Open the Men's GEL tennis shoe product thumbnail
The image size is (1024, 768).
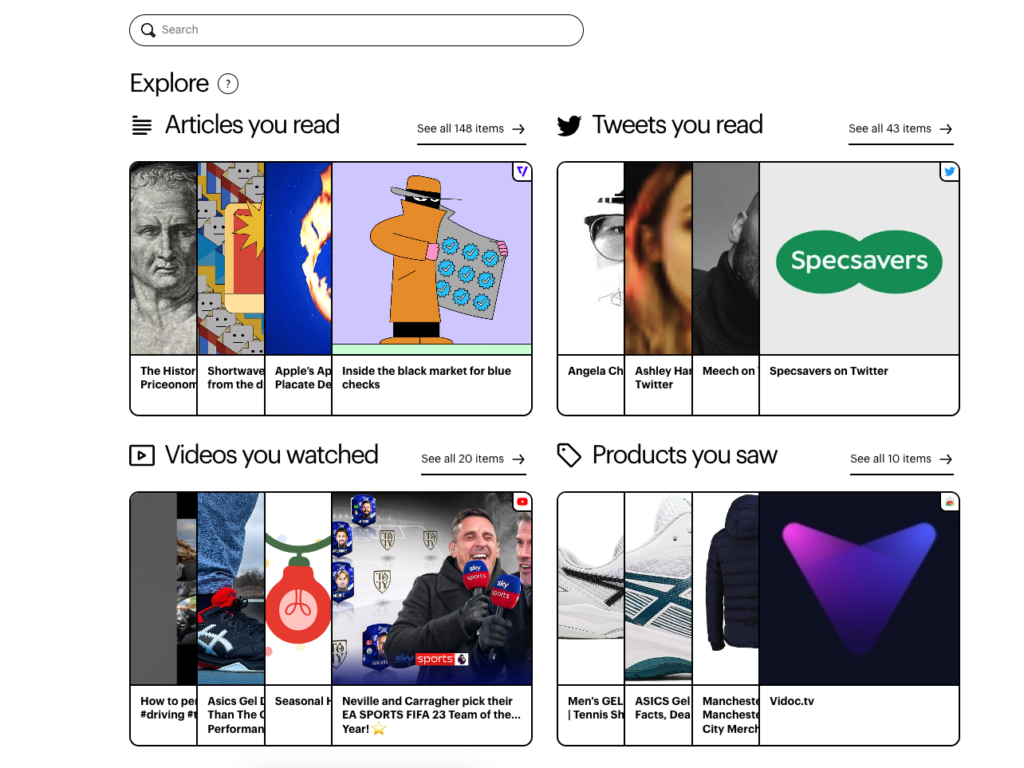click(x=591, y=588)
